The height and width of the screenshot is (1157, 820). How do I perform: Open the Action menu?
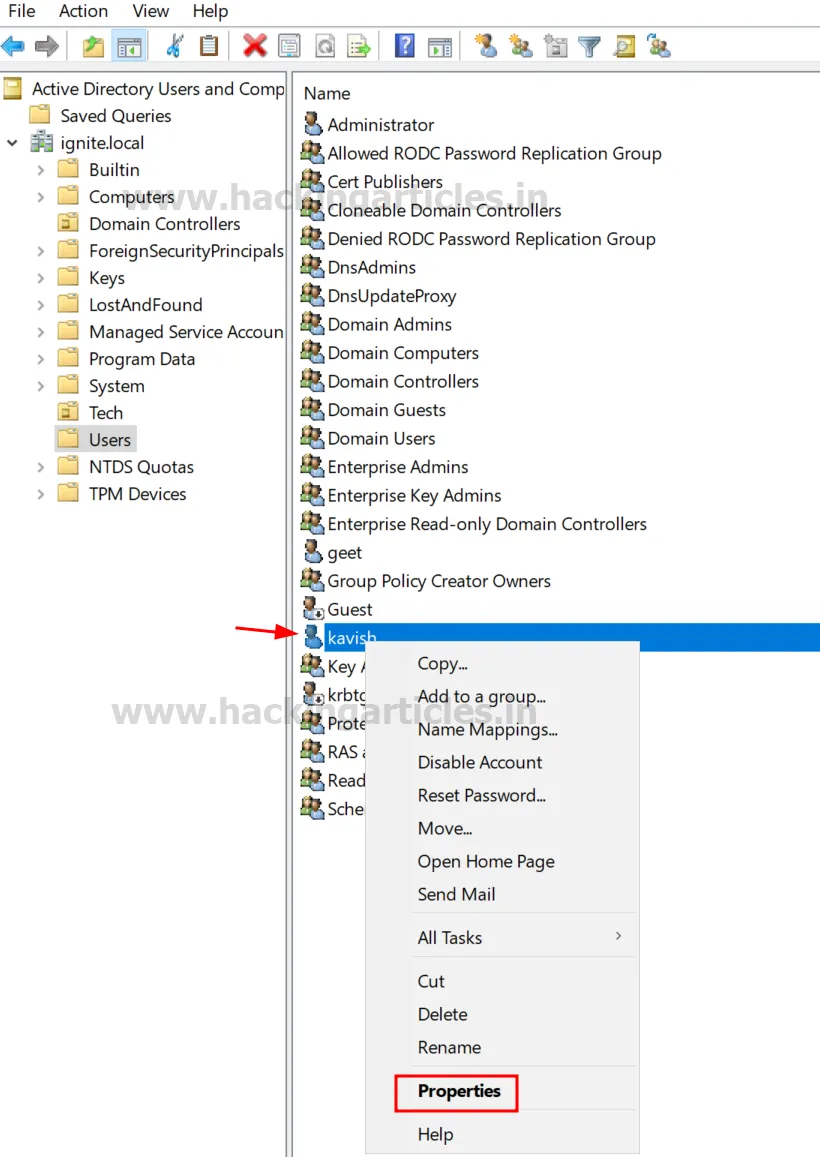(x=83, y=11)
